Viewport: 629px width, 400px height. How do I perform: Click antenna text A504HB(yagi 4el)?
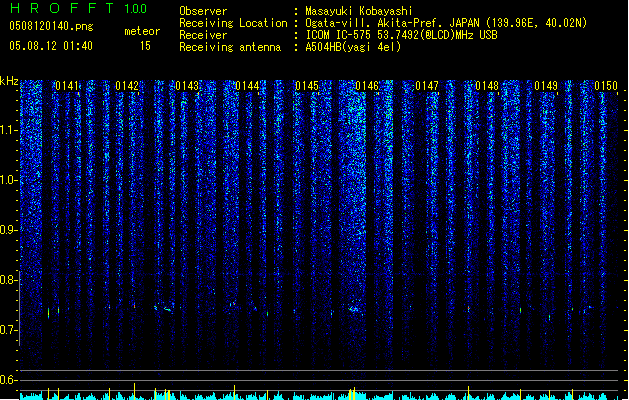tap(353, 47)
